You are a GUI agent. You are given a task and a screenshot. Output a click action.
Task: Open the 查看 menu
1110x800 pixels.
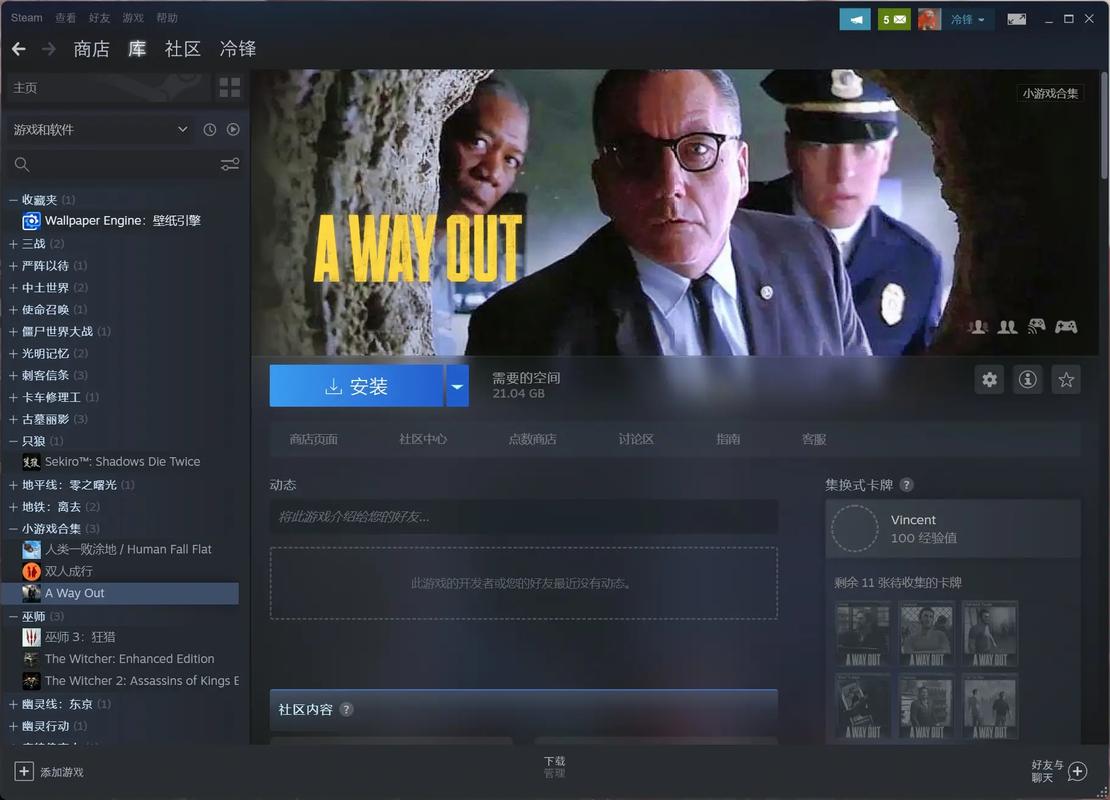coord(65,18)
